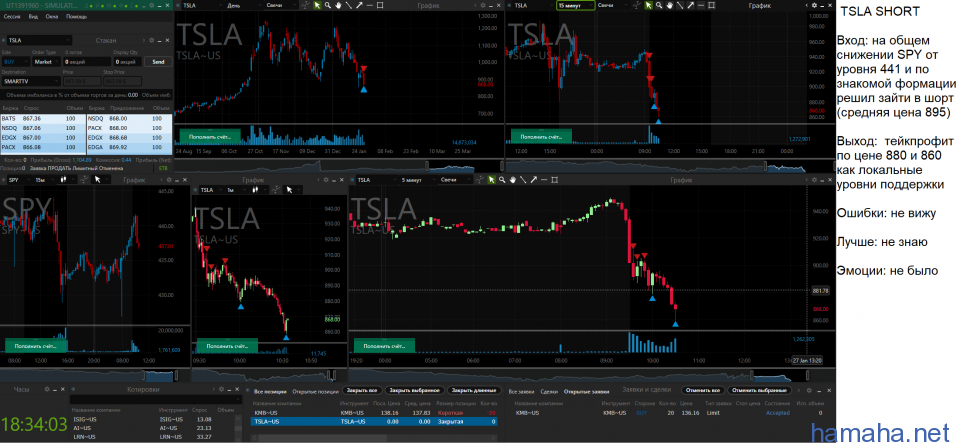The image size is (960, 444).
Task: Open settings gear of the Котировки quotes panel
Action: (x=222, y=389)
